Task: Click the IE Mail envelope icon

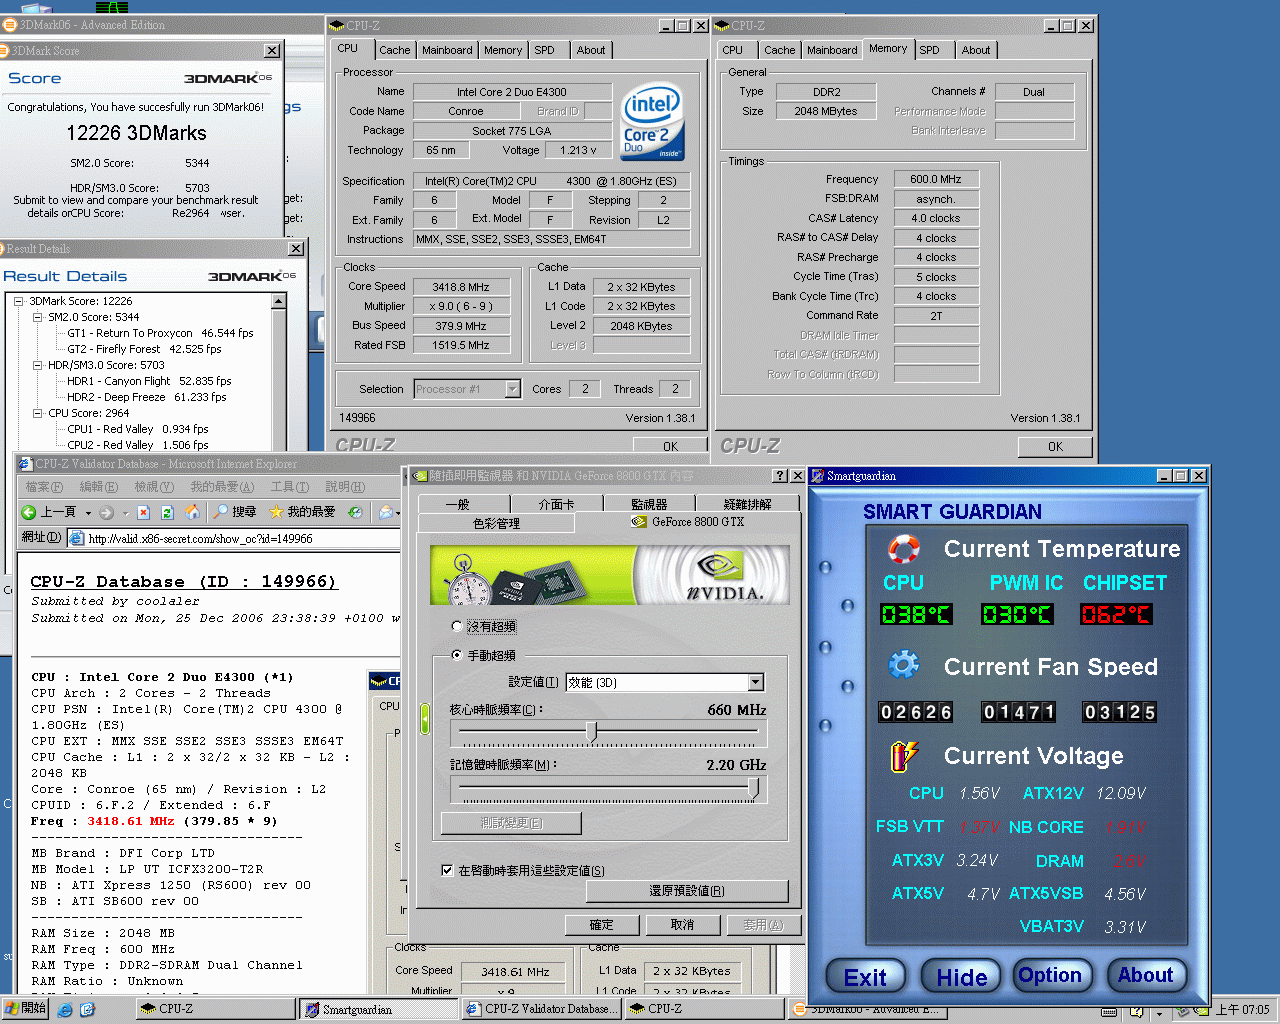Action: [386, 512]
